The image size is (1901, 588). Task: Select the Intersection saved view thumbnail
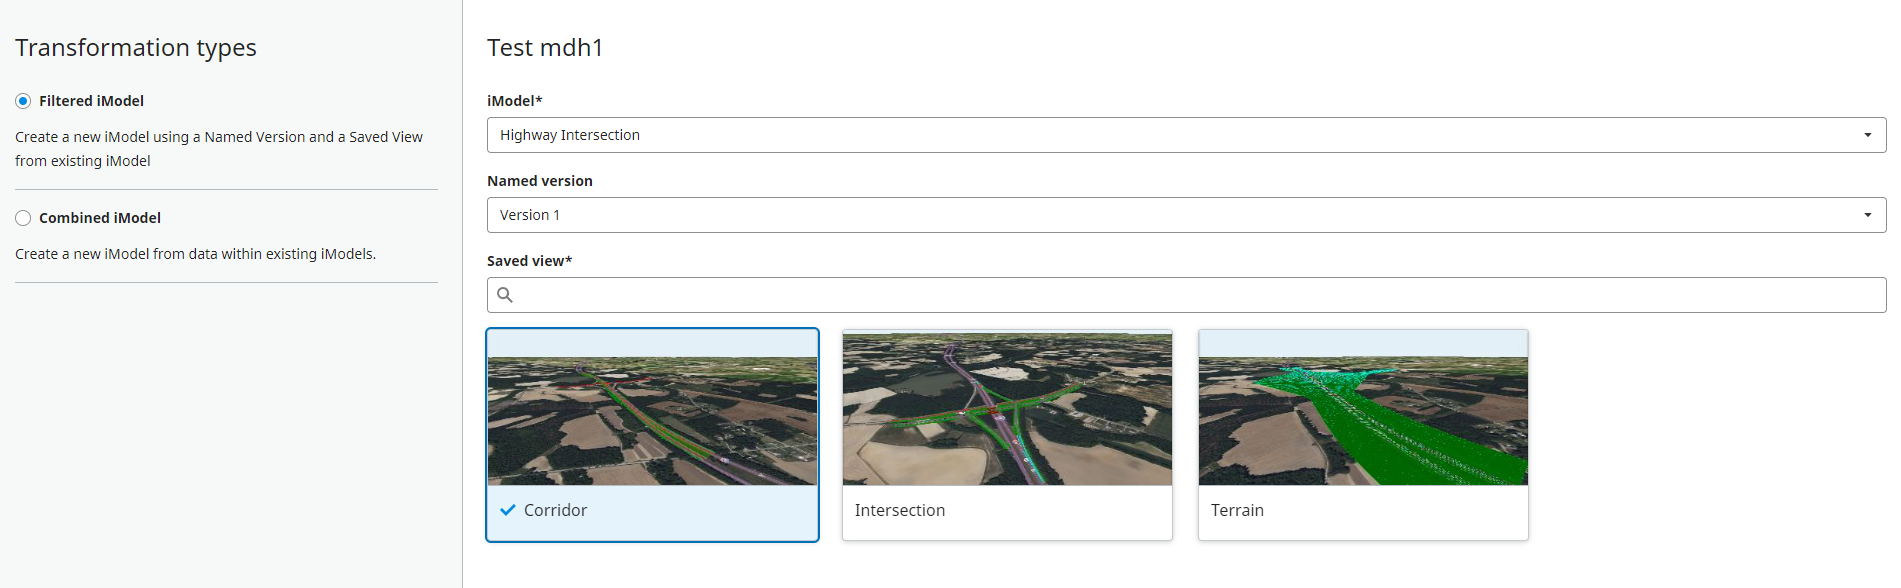[1007, 408]
